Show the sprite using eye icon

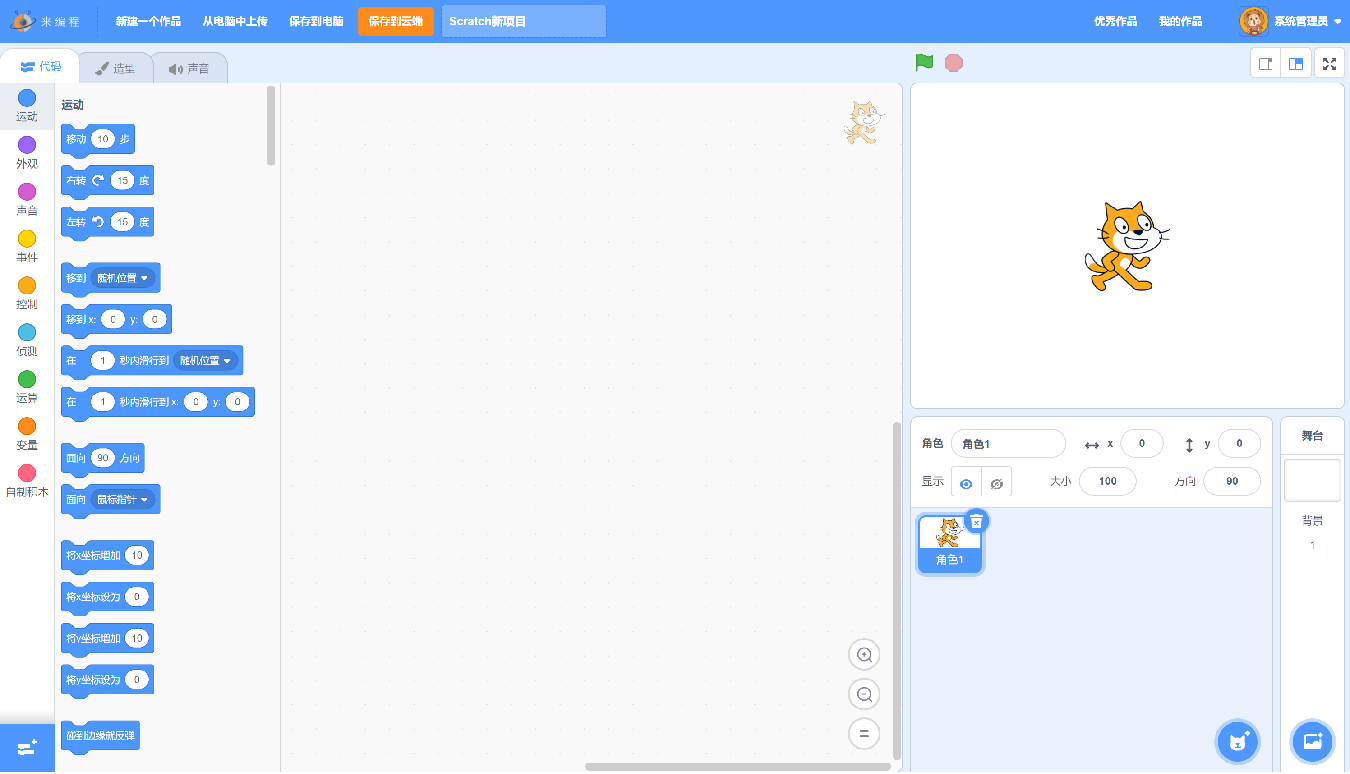(966, 483)
